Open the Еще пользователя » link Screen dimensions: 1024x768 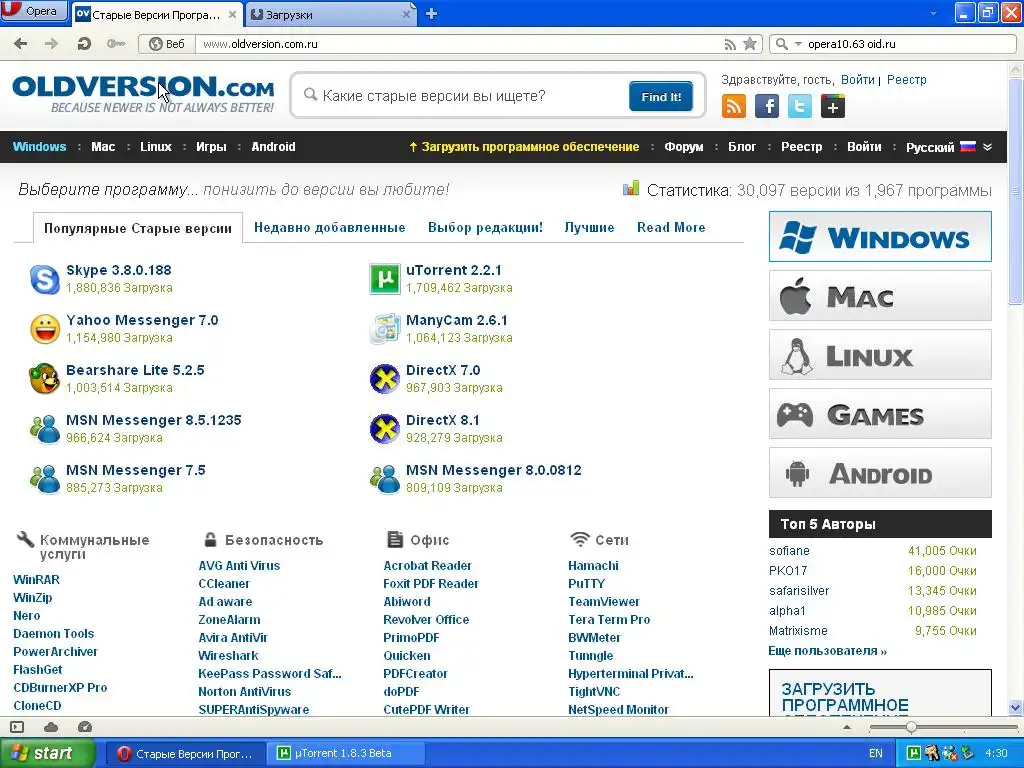click(x=827, y=651)
